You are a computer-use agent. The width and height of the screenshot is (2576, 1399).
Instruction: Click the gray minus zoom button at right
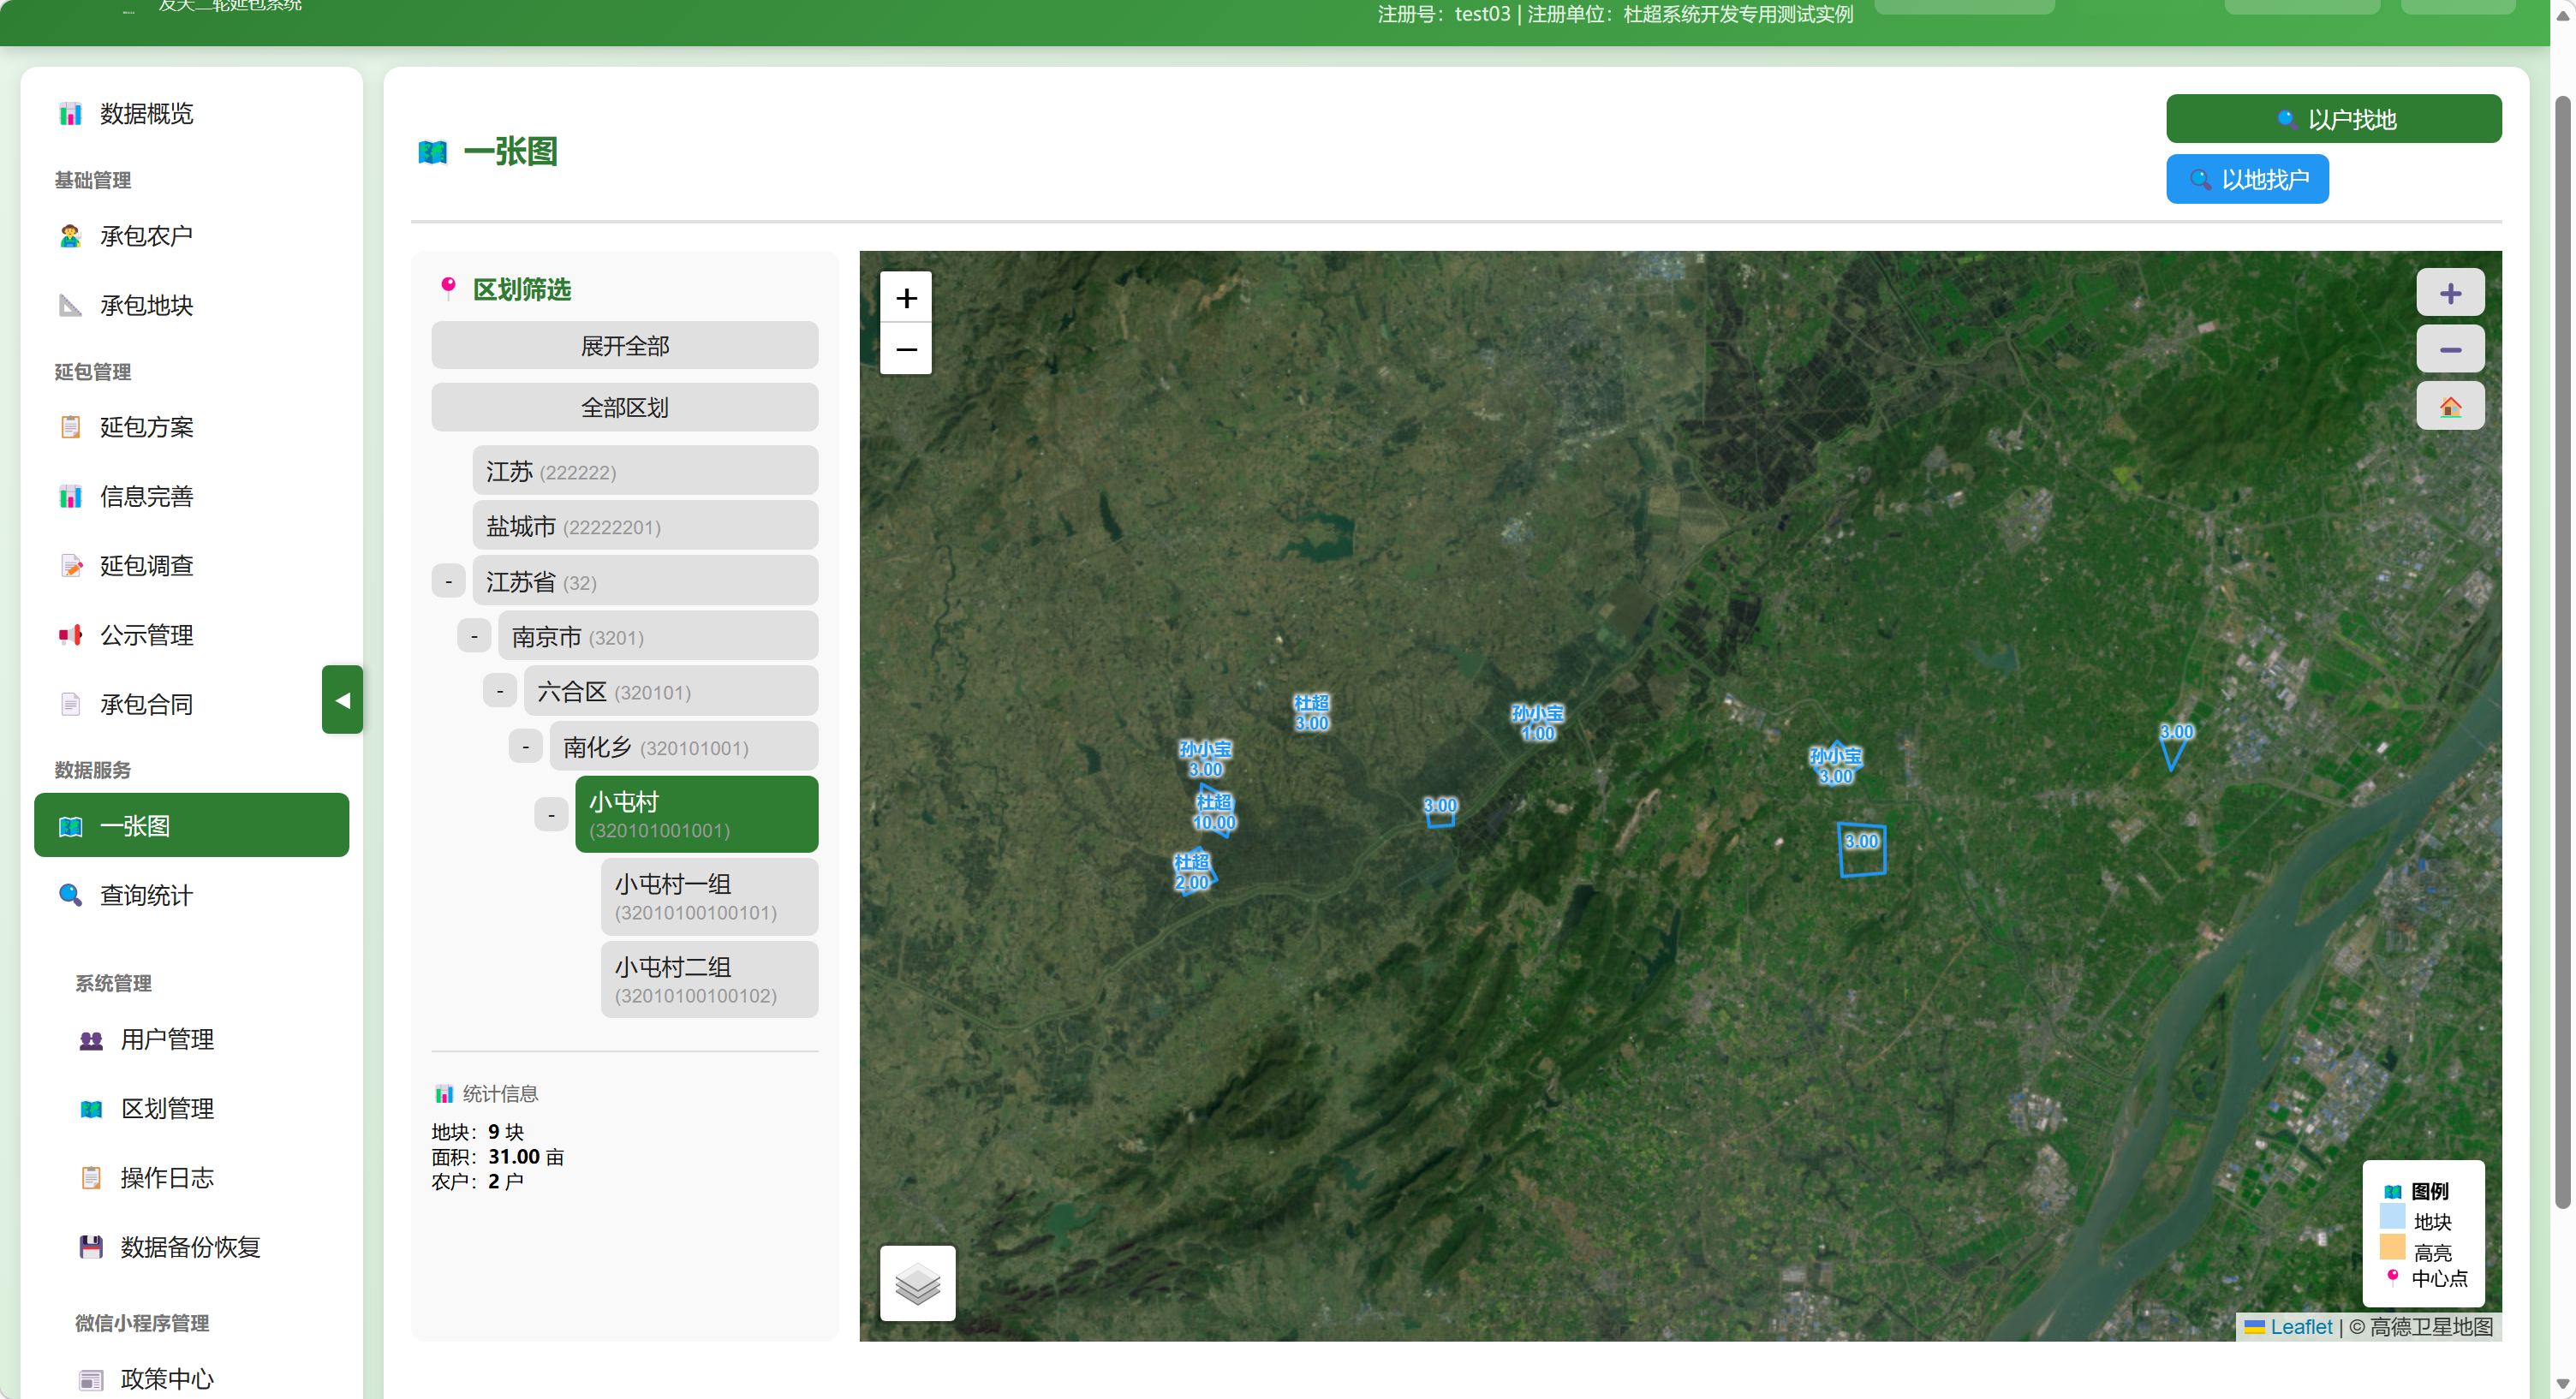tap(2449, 350)
